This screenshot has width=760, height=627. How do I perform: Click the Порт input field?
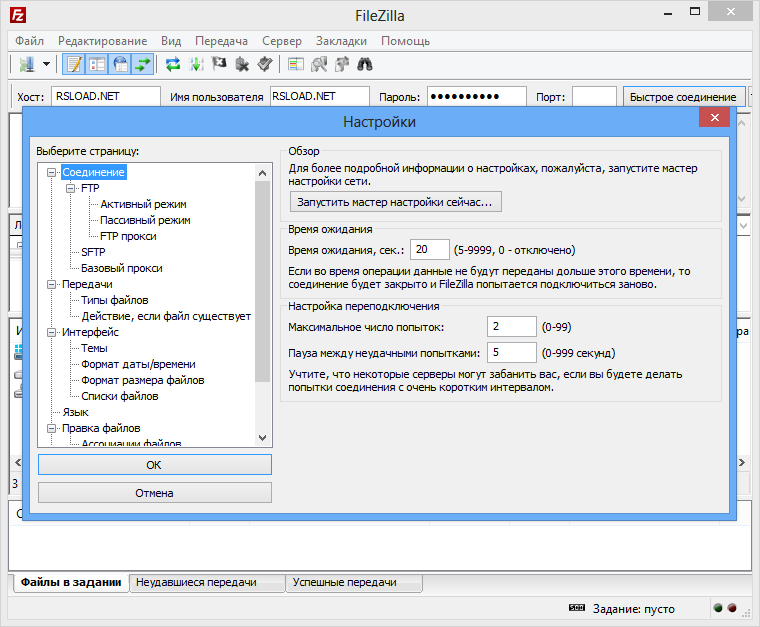click(x=594, y=96)
